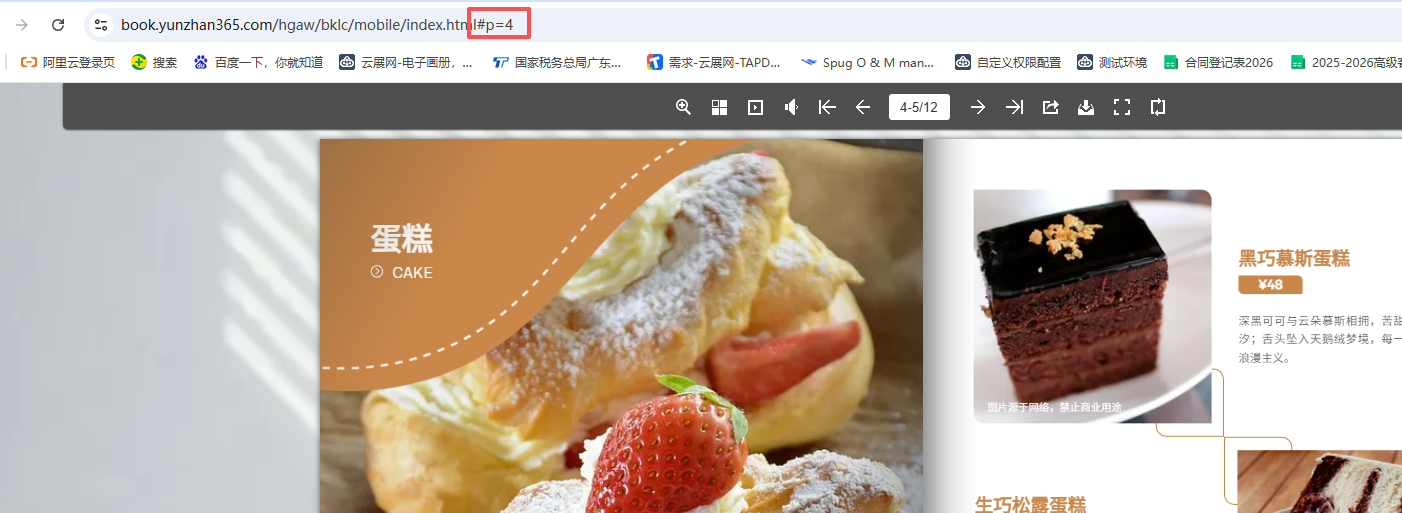Toggle the loop/rotate icon in toolbar
This screenshot has width=1402, height=513.
point(1158,107)
